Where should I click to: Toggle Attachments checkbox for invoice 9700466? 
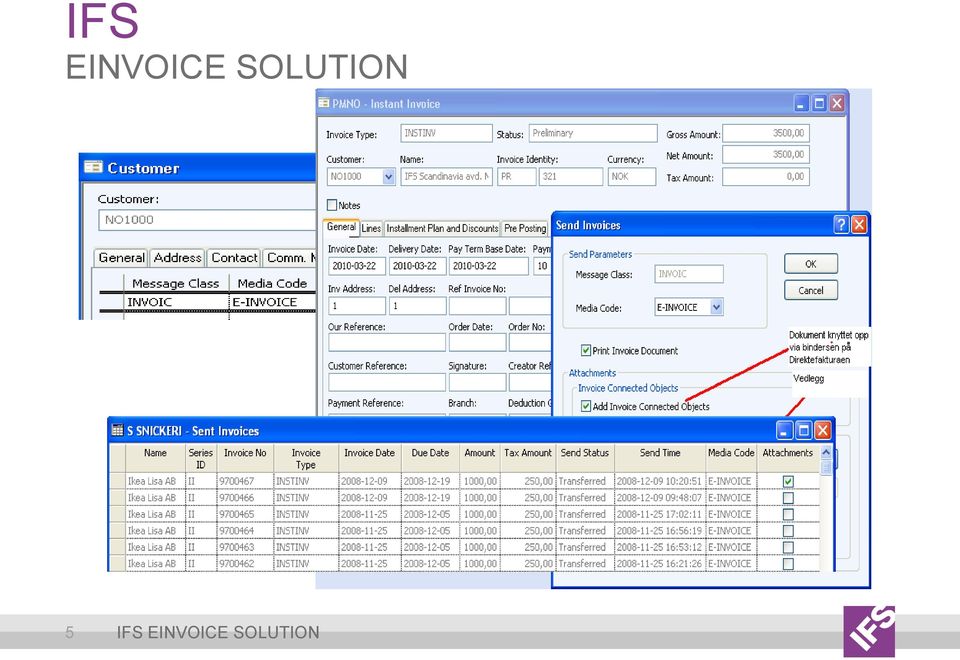pyautogui.click(x=788, y=498)
